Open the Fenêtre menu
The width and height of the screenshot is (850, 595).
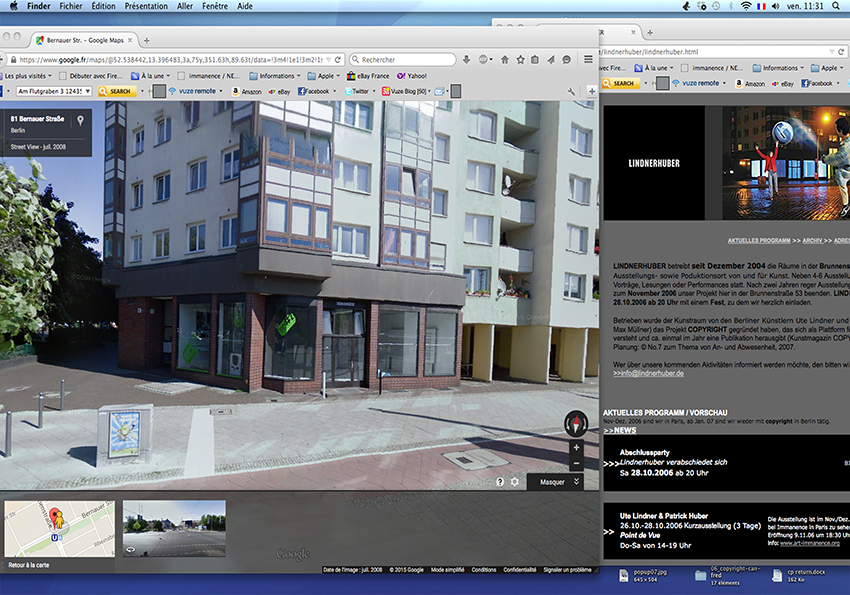click(x=215, y=6)
